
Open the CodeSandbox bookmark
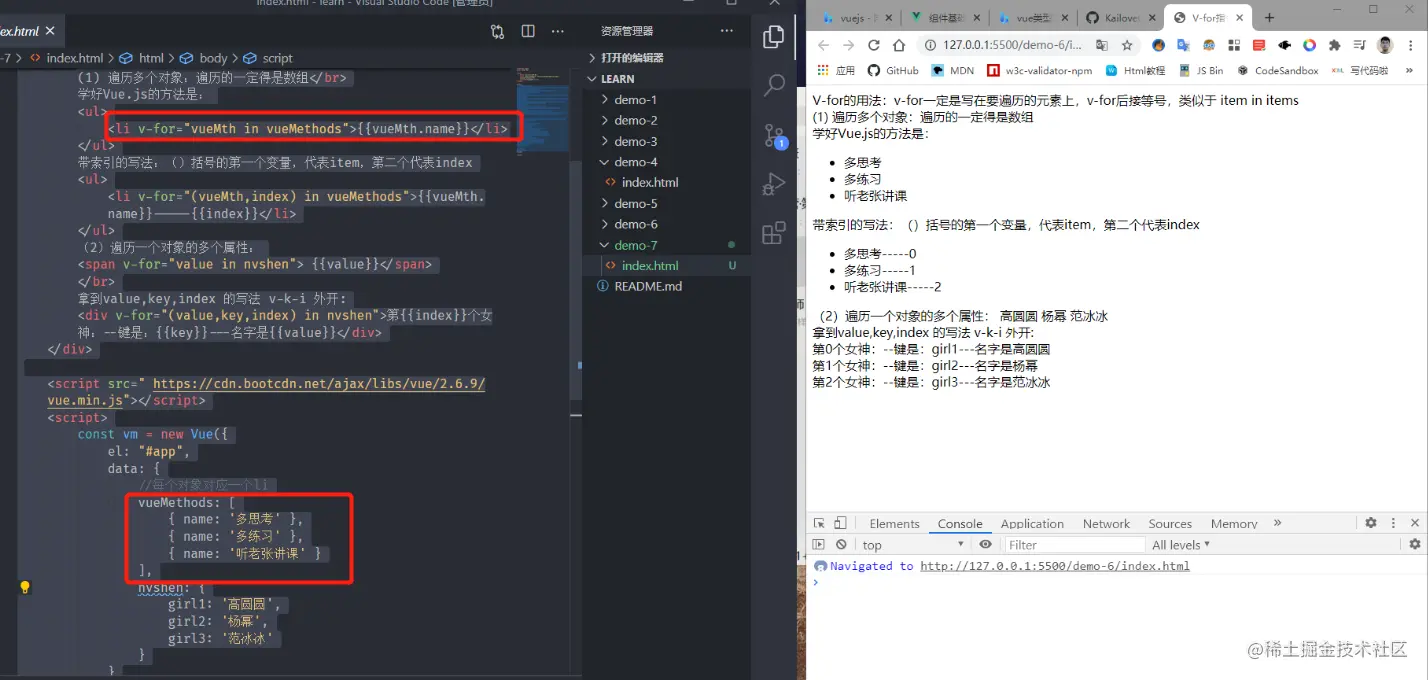pyautogui.click(x=1278, y=70)
